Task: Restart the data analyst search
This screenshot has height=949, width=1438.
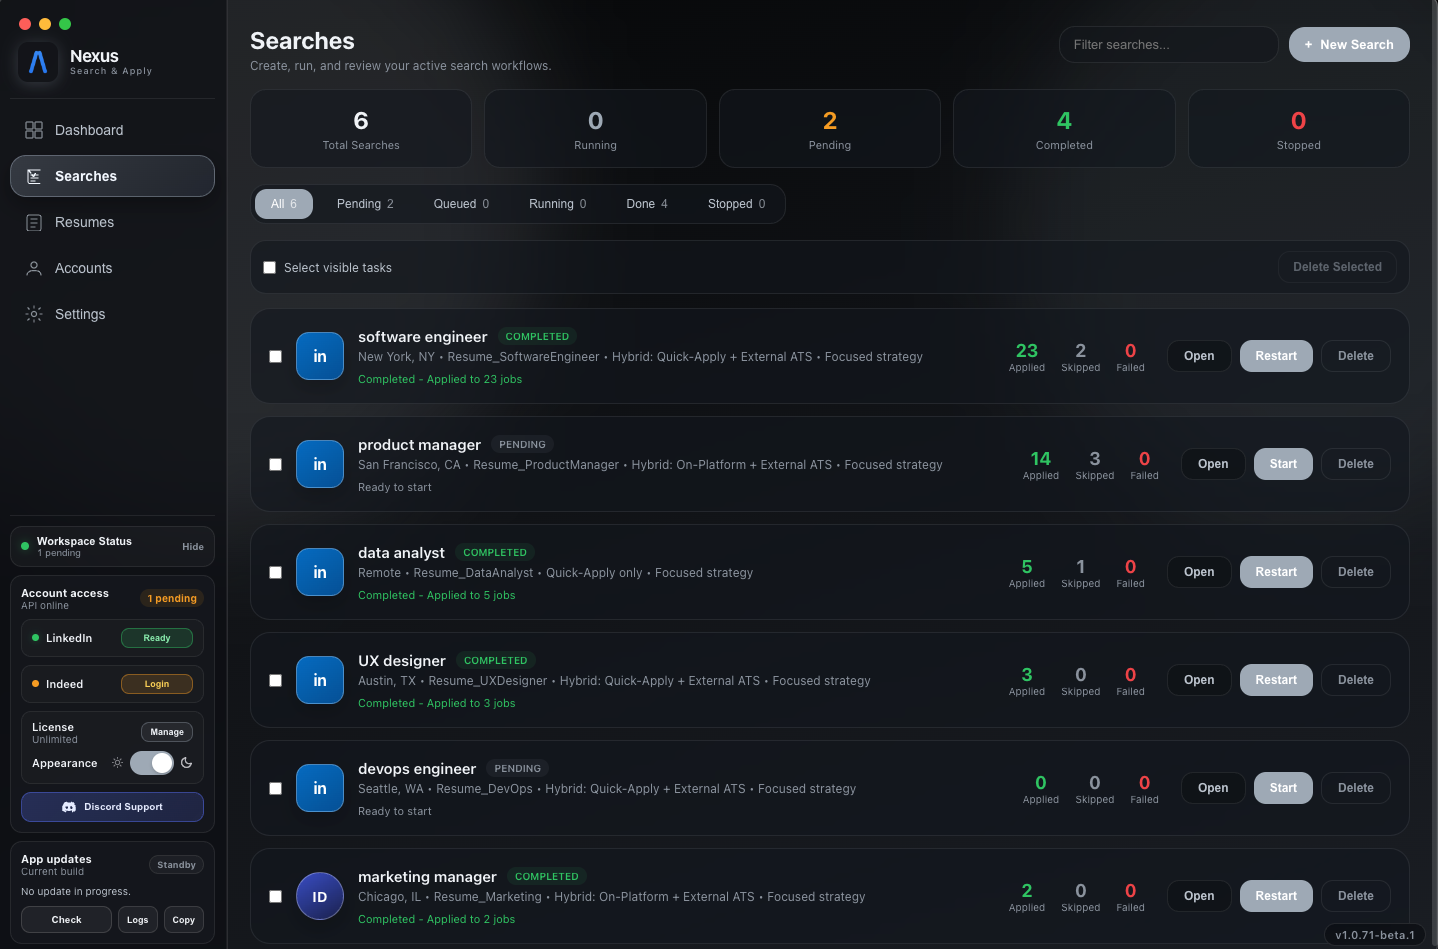Action: coord(1276,571)
